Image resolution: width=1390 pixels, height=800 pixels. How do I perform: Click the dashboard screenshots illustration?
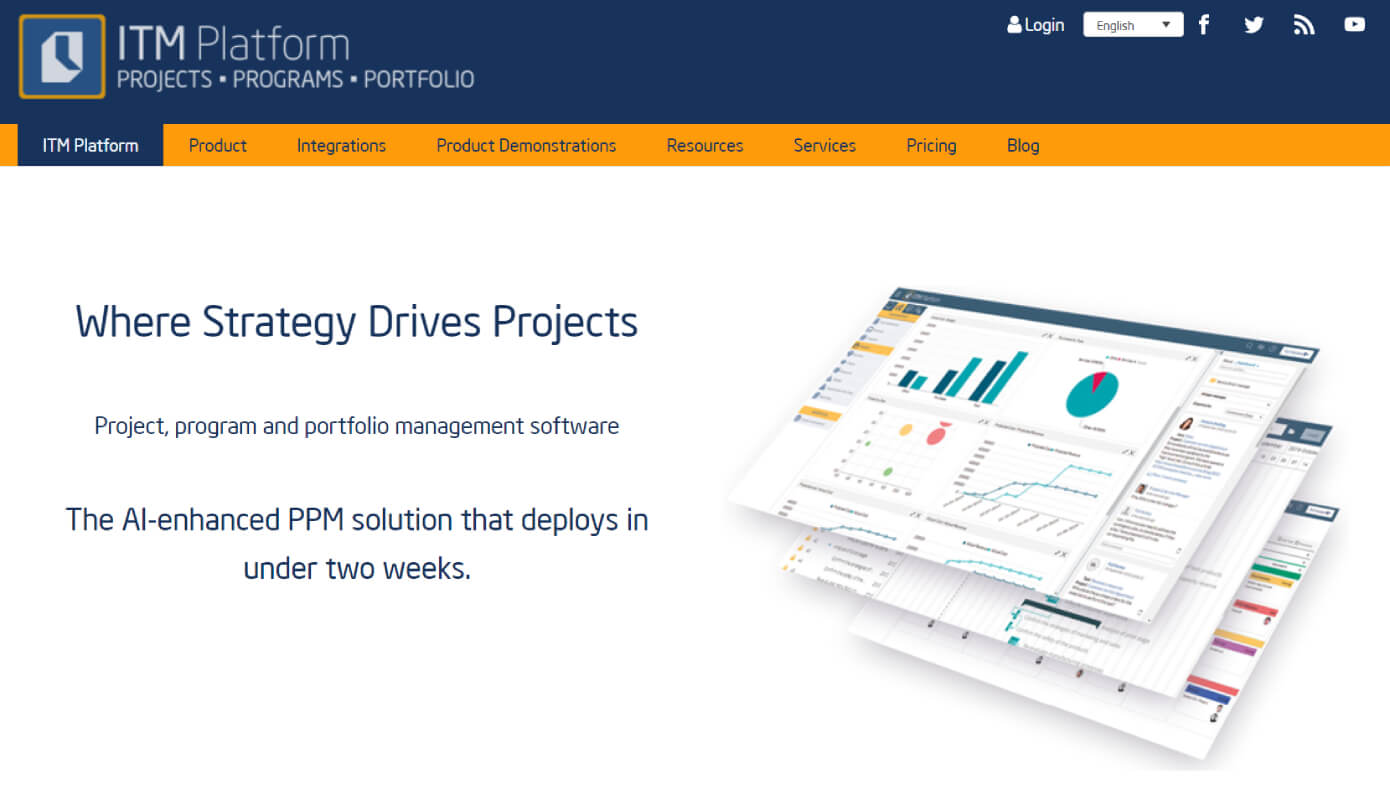tap(1035, 522)
